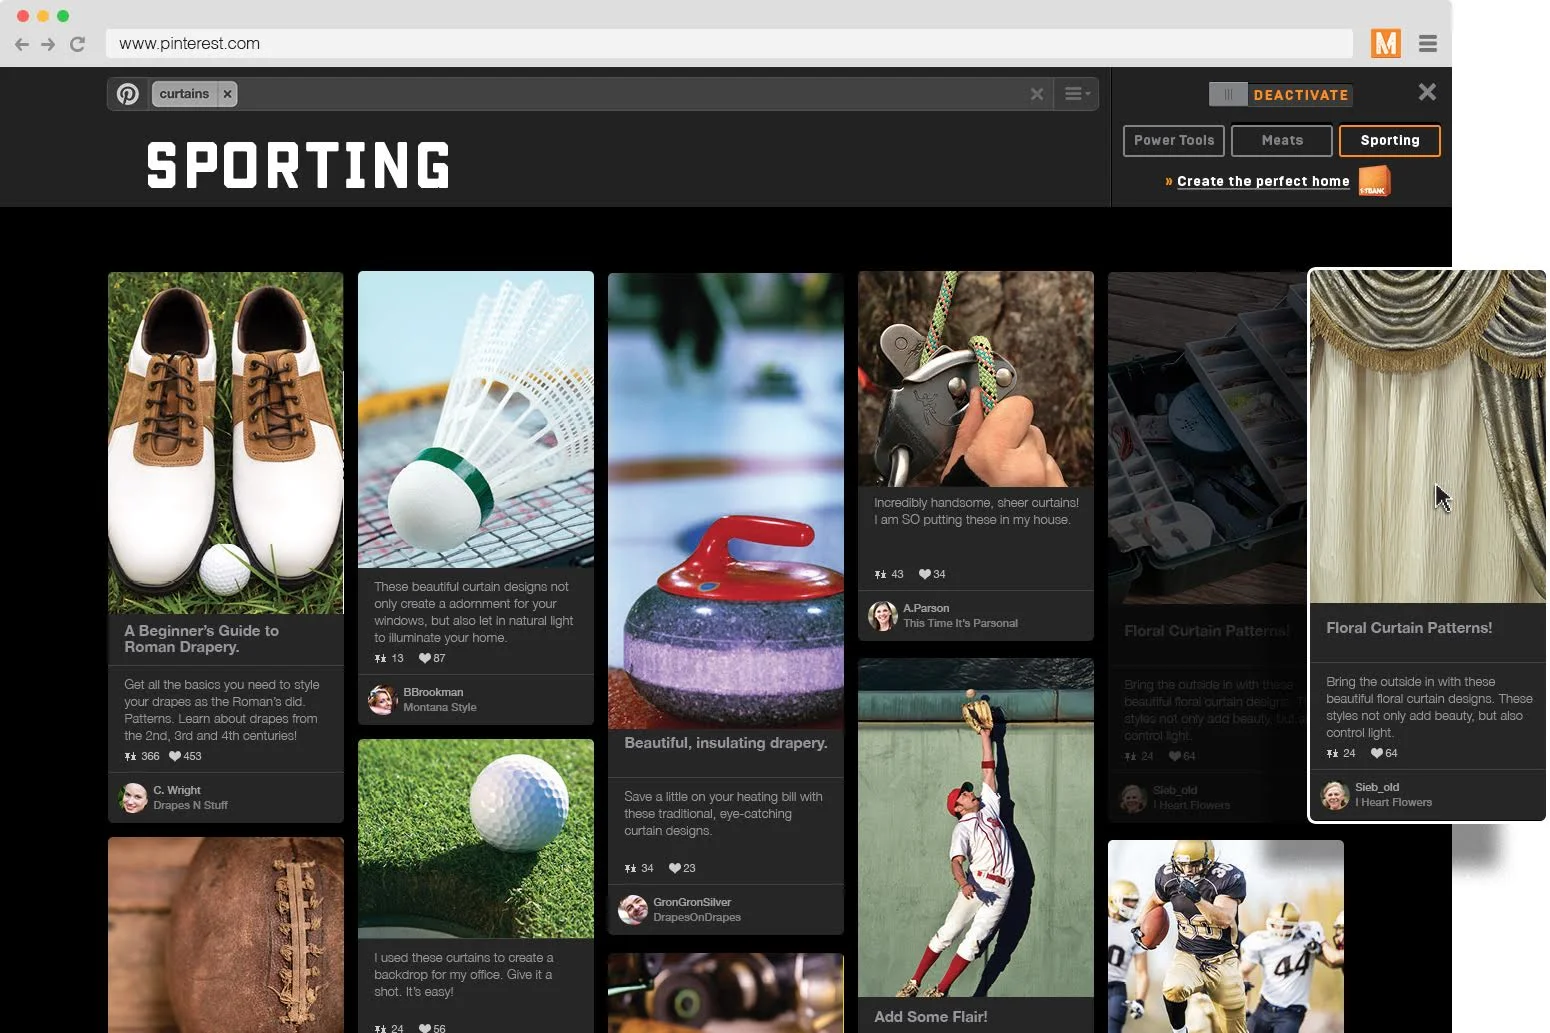The width and height of the screenshot is (1550, 1033).
Task: Open the Montana Style board
Action: tap(440, 708)
